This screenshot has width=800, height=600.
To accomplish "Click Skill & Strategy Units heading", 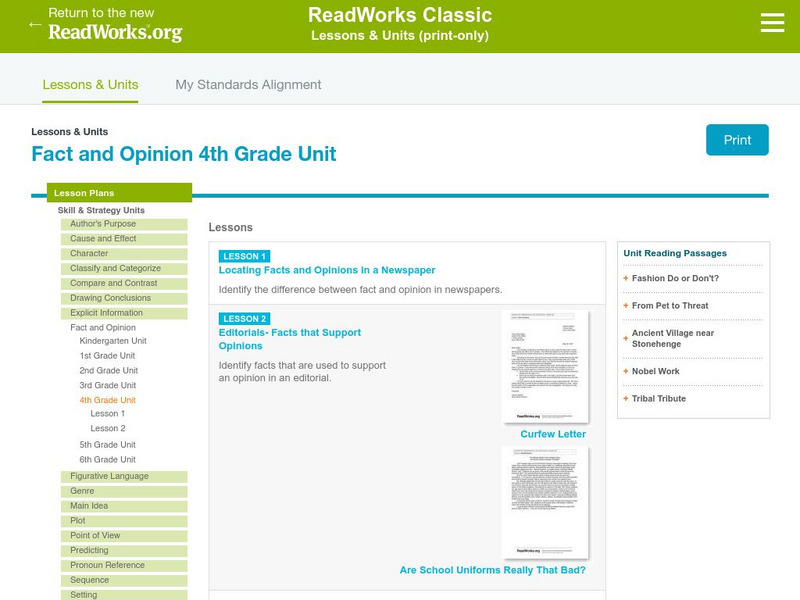I will (x=101, y=210).
